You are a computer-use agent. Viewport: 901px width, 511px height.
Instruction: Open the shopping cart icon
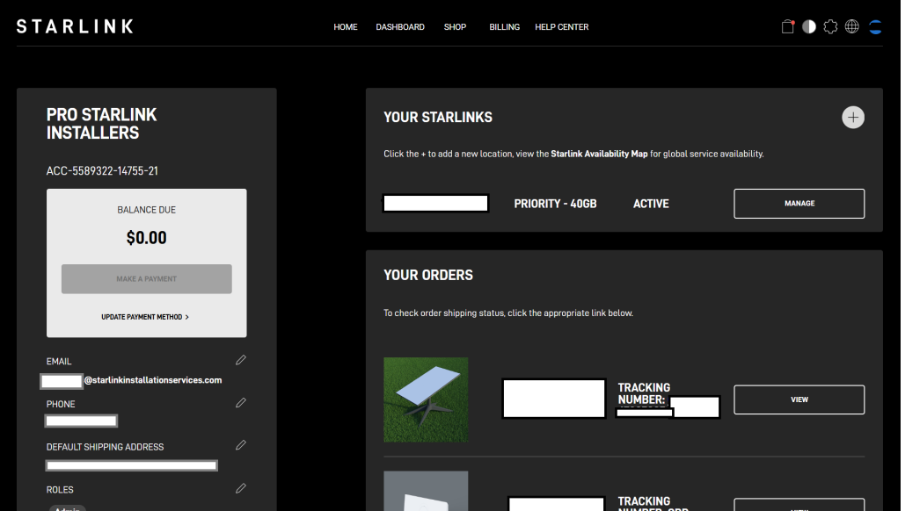tap(787, 26)
